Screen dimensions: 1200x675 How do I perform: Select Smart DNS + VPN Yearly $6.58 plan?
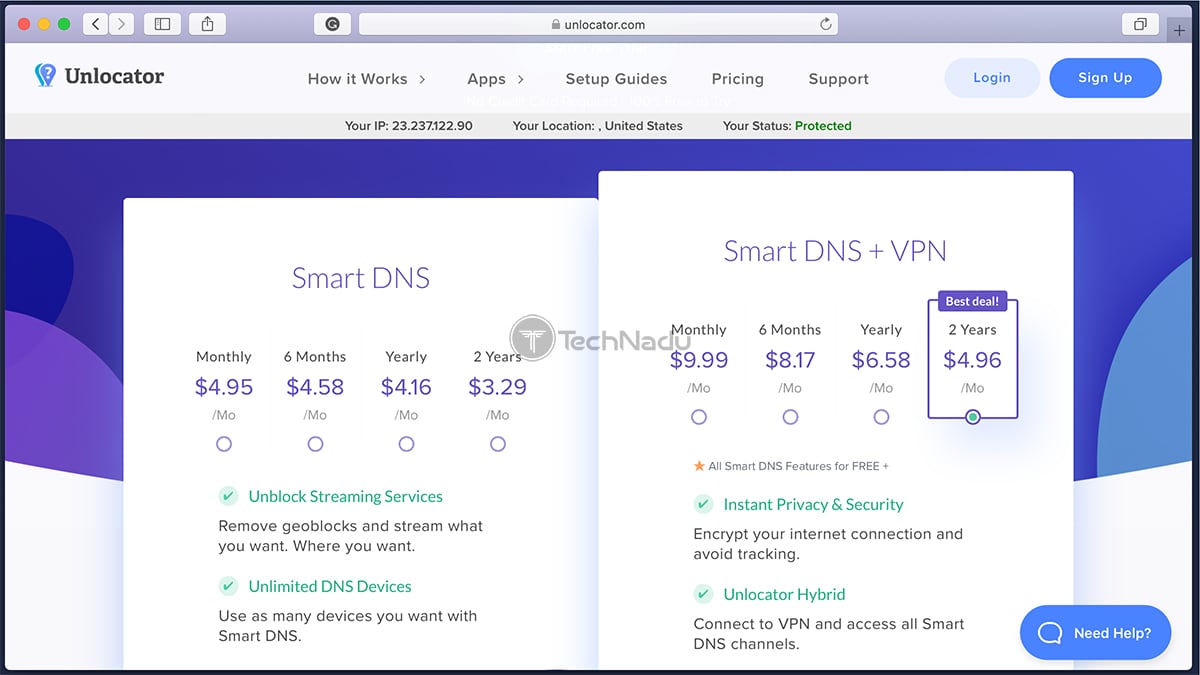[881, 417]
